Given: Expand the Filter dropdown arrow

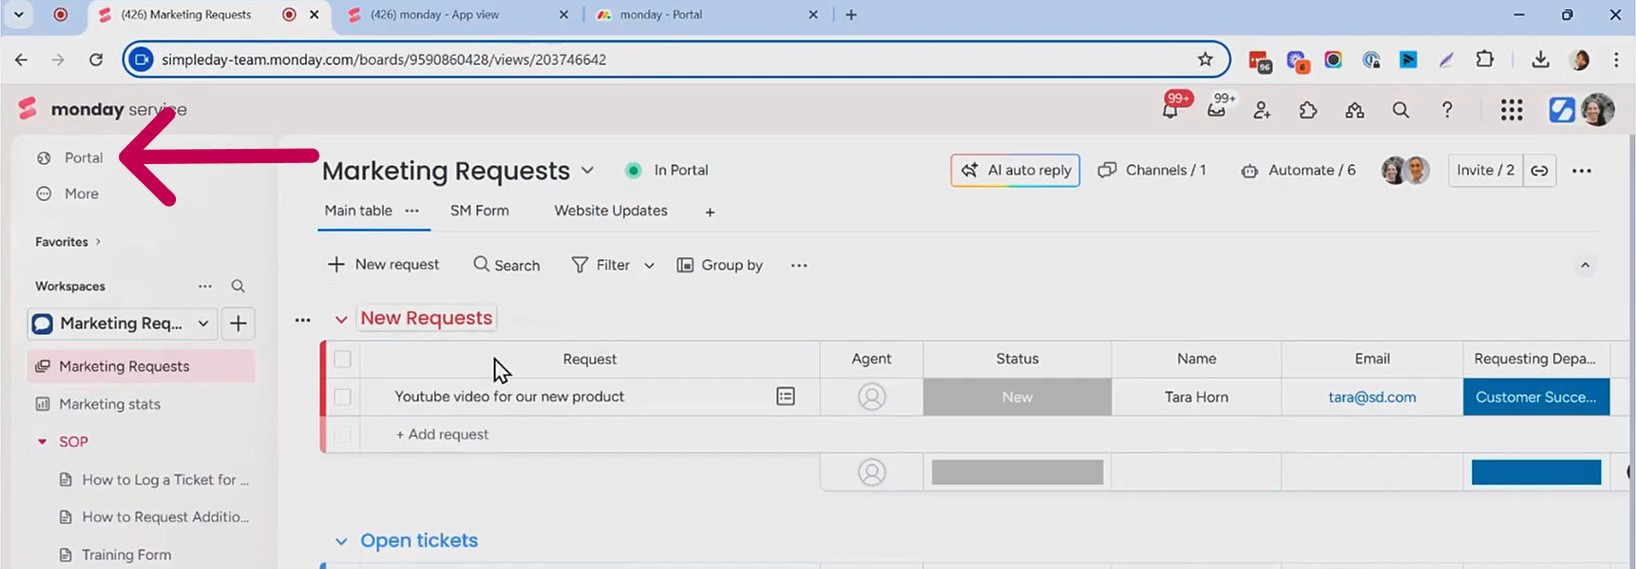Looking at the screenshot, I should click(649, 266).
